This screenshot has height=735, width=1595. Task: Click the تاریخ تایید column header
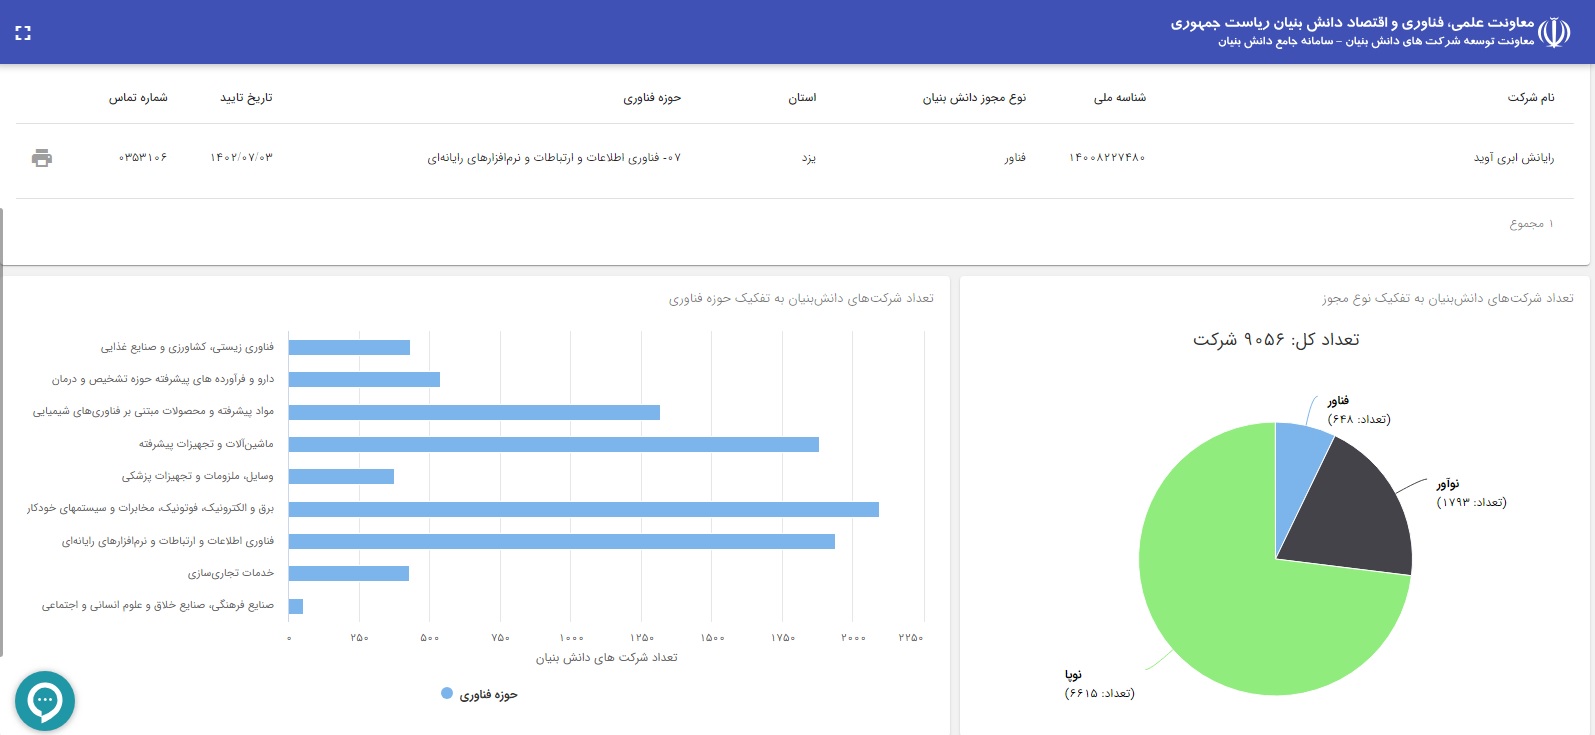246,98
